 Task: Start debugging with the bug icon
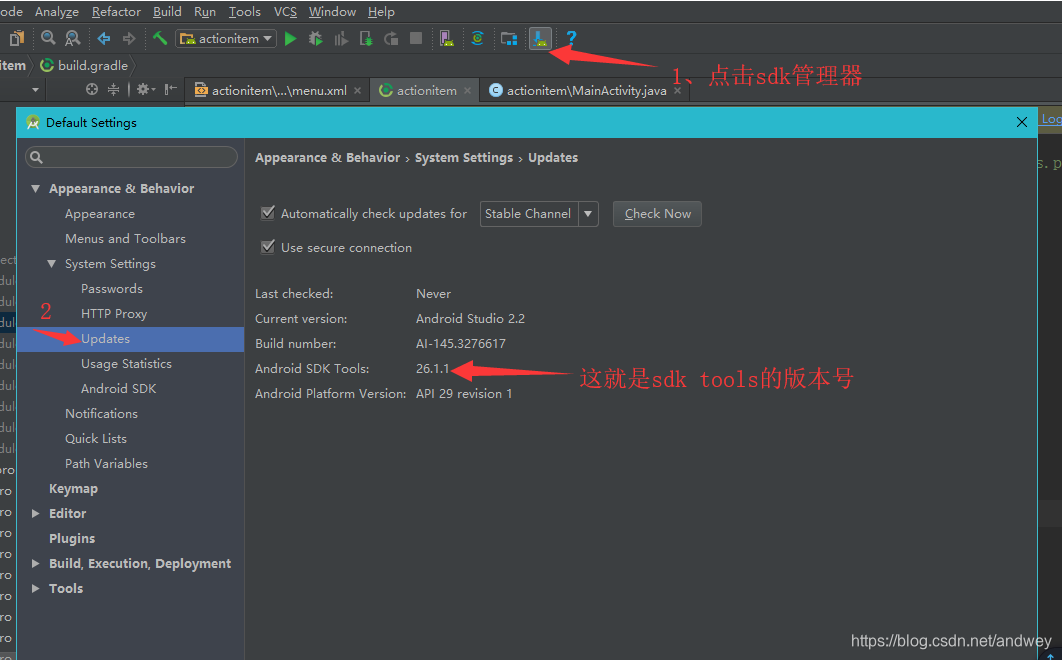tap(316, 39)
